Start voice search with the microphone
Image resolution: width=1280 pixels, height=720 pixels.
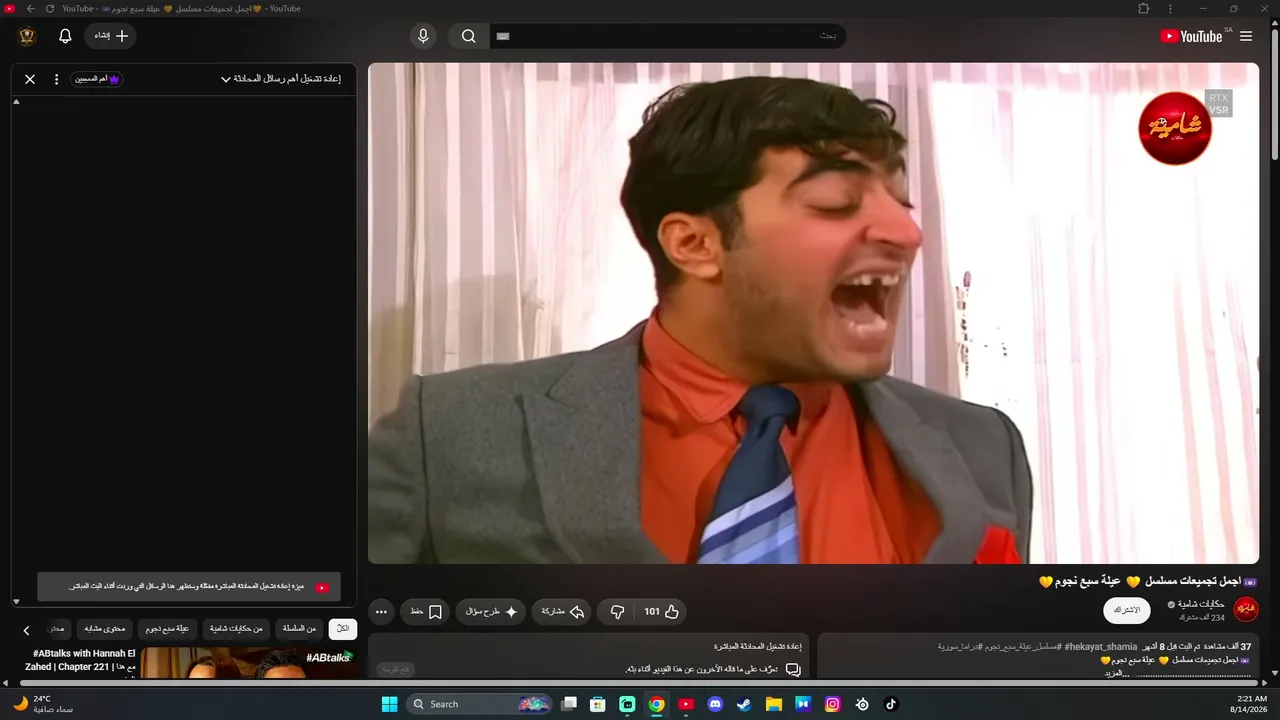click(x=423, y=36)
